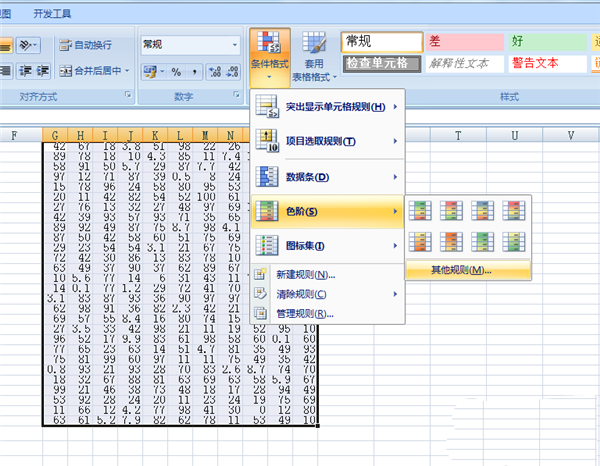Screen dimensions: 600x466
Task: Click the Data Bars icon
Action: pyautogui.click(x=267, y=177)
